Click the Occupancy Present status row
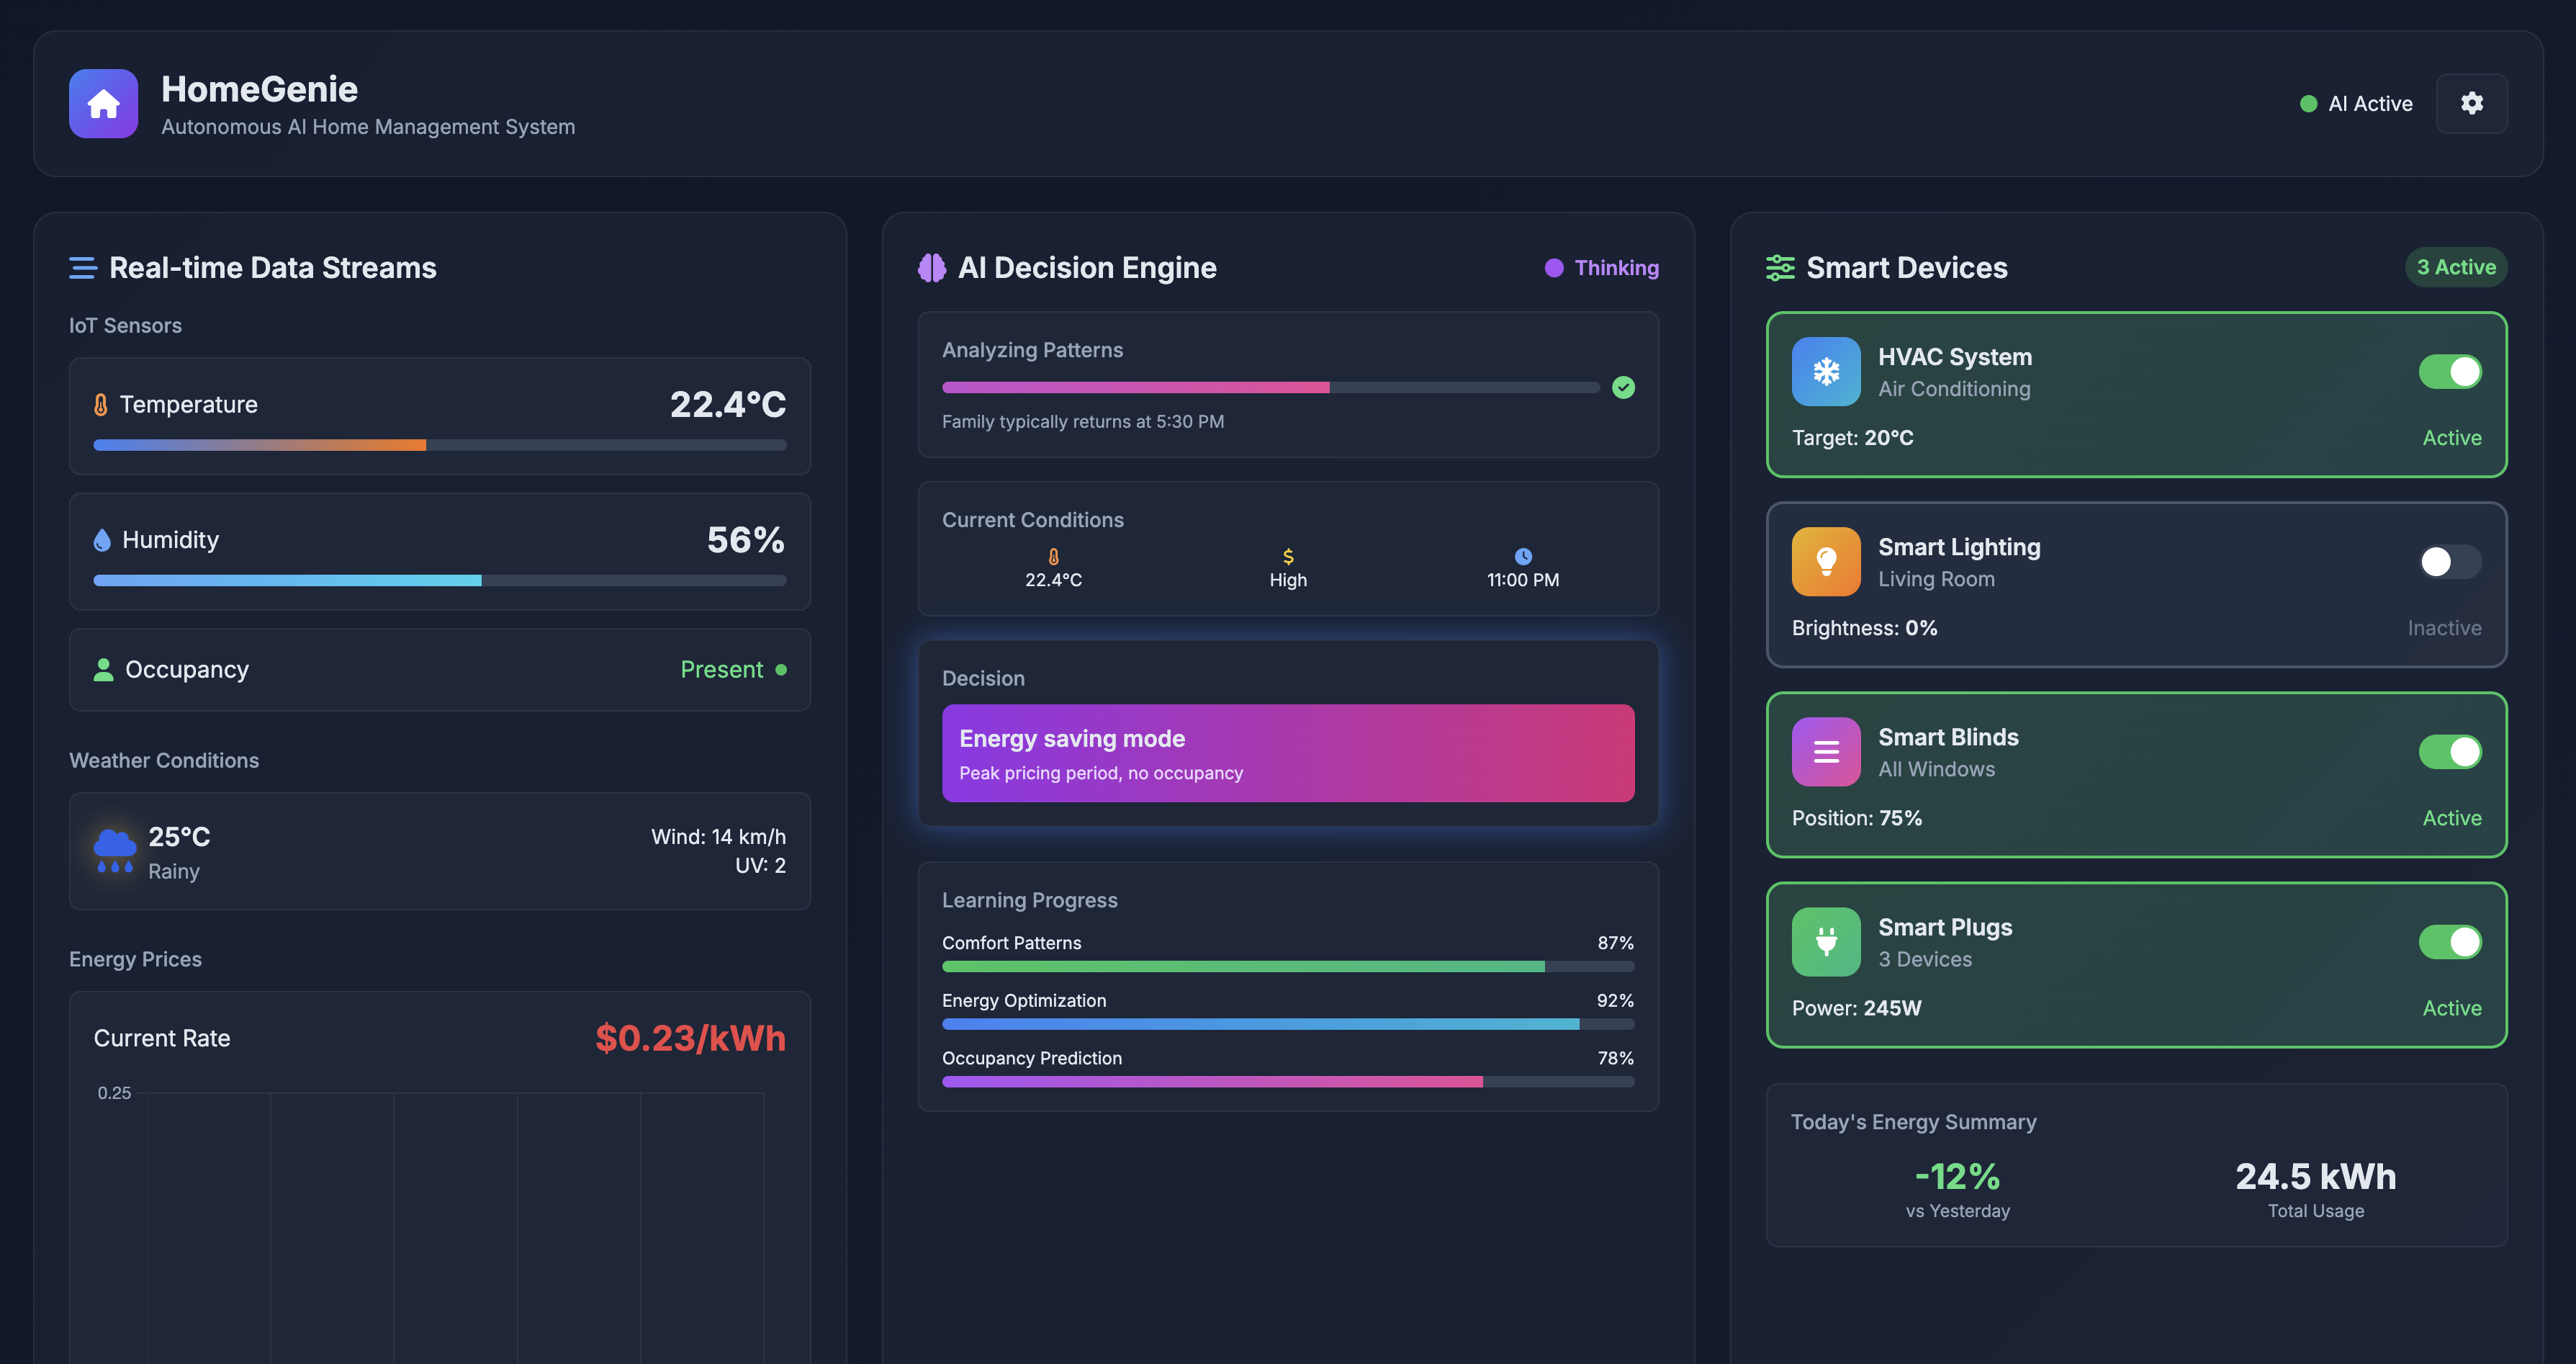 (x=439, y=670)
